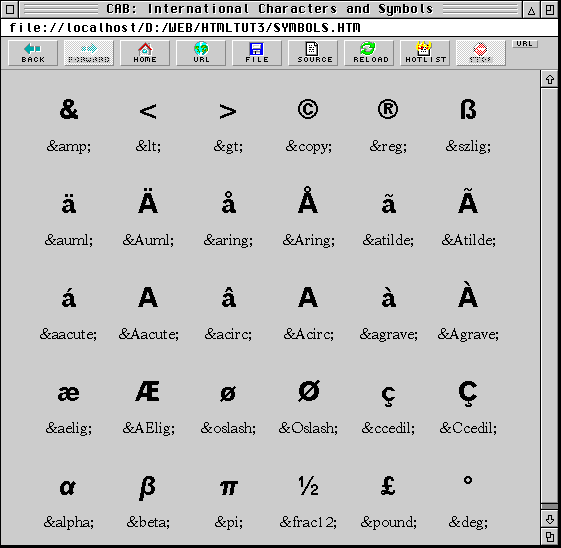561x548 pixels.
Task: Click the scroll up arrow
Action: (x=550, y=79)
